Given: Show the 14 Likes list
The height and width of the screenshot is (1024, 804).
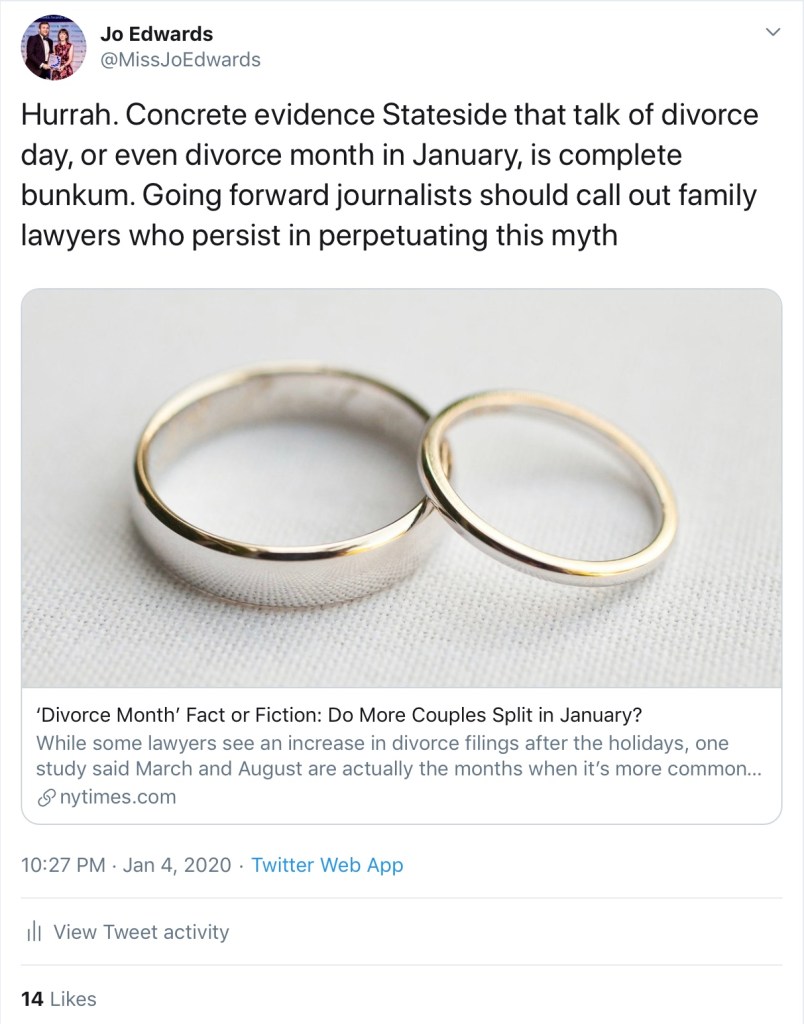Looking at the screenshot, I should coord(59,998).
